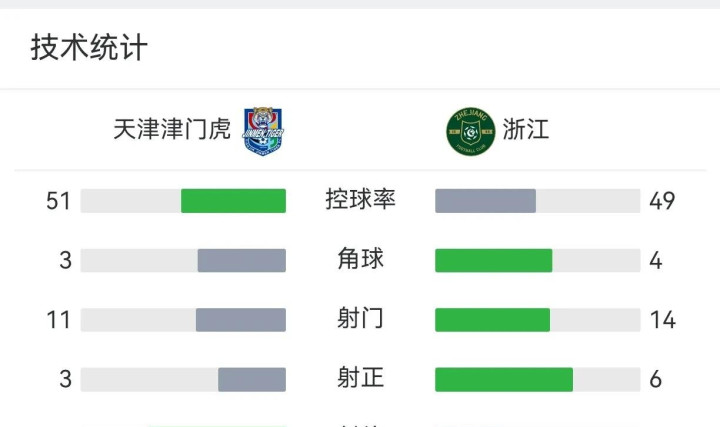Tap the 天津津门虎 team name
720x427 pixels.
172,129
